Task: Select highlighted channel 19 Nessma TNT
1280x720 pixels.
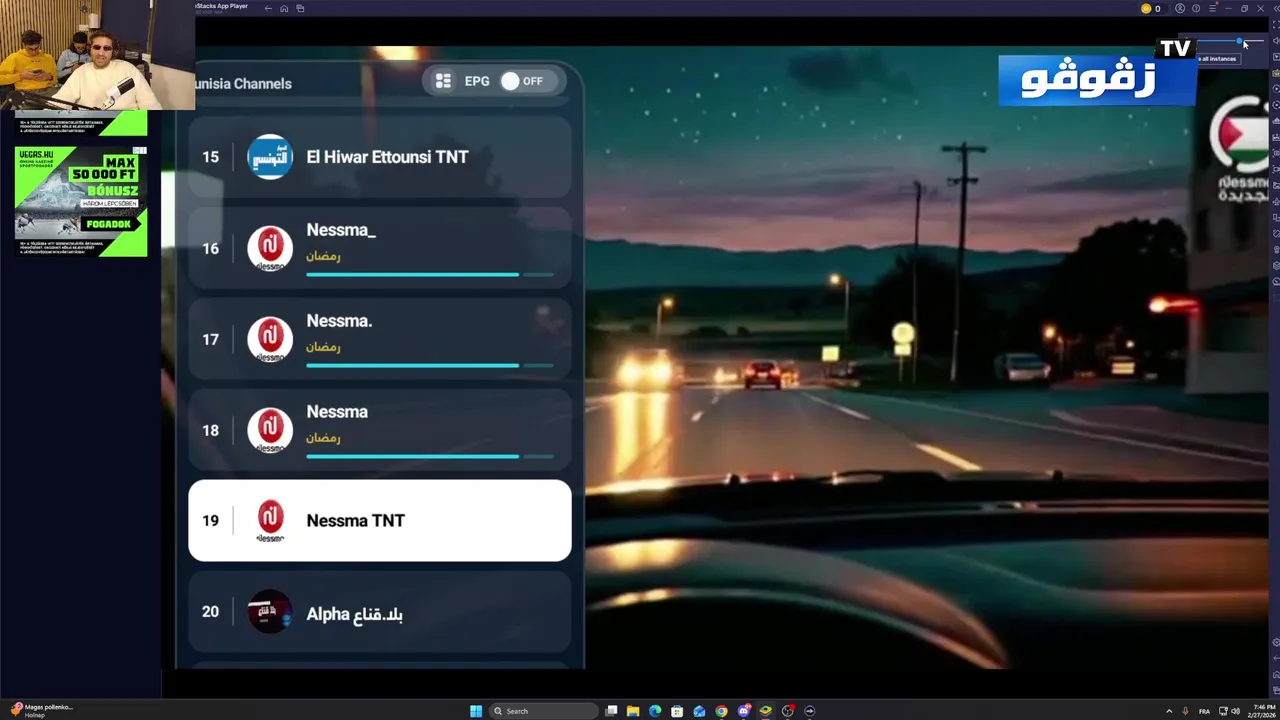Action: point(380,520)
